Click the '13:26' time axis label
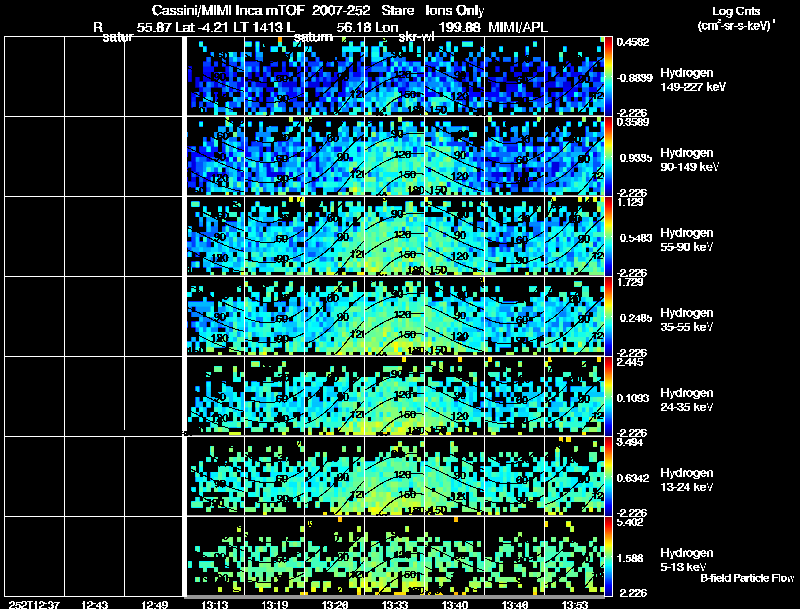800x609 pixels. pos(335,604)
